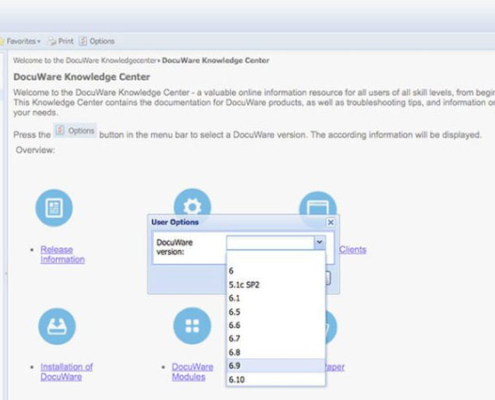
Task: Follow the DocuWare Modules link
Action: (192, 372)
